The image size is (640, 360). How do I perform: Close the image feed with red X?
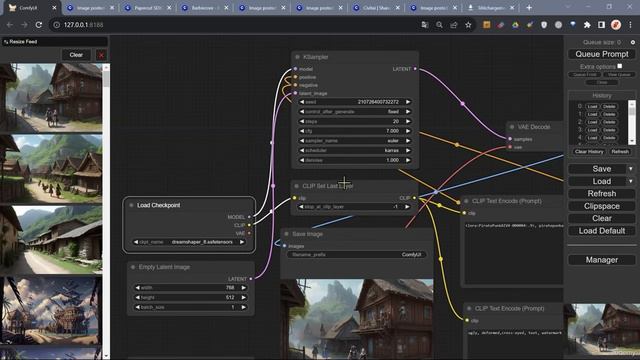tap(101, 55)
